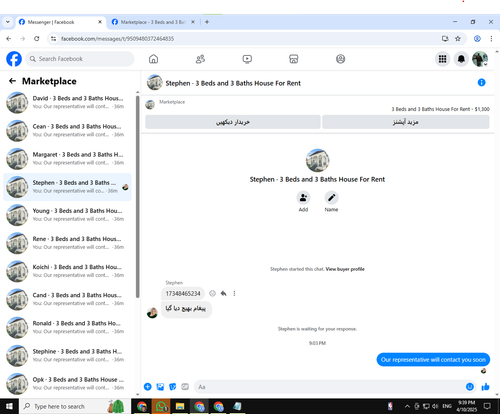Click the Urdu message bubble below the number

click(x=186, y=309)
